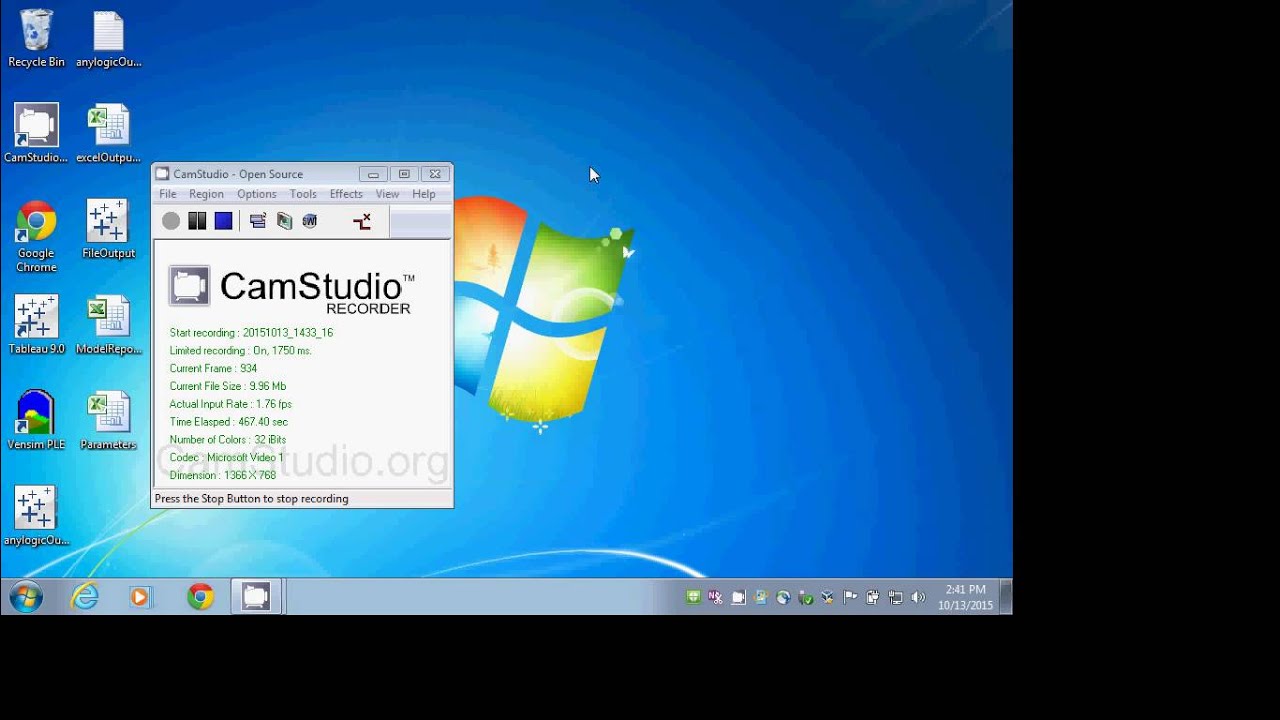Screen dimensions: 1280x720
Task: Stop recording with the blue square button
Action: point(223,221)
